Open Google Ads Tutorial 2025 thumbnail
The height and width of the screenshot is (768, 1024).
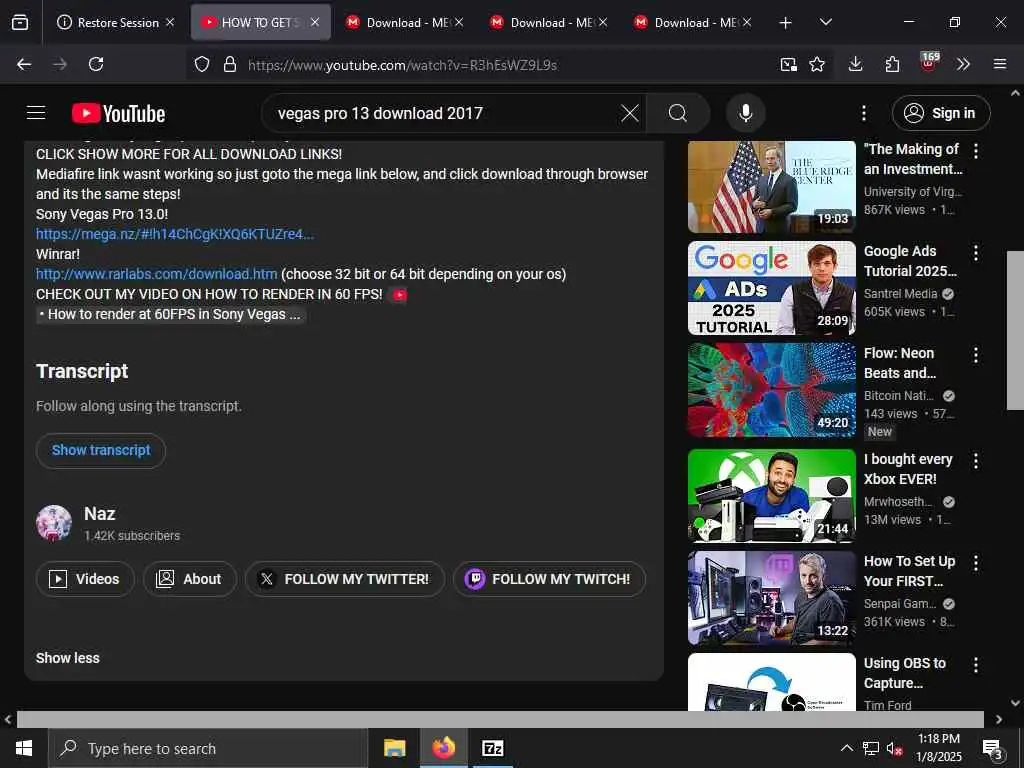click(772, 288)
